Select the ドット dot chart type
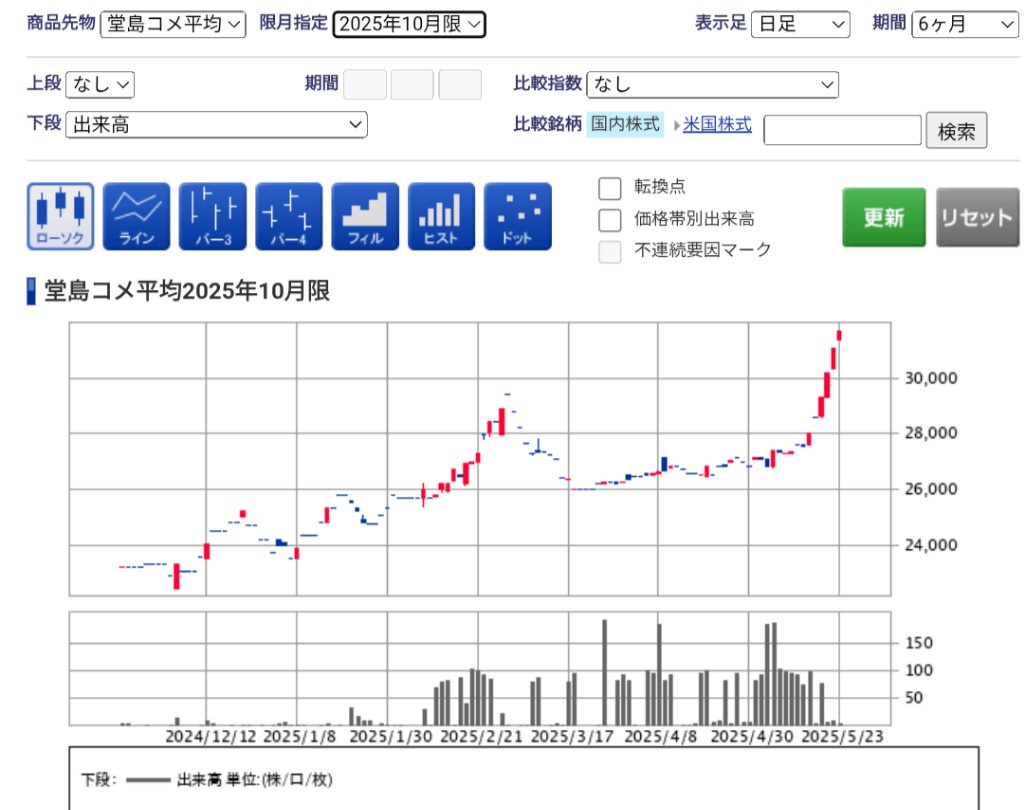This screenshot has width=1024, height=810. click(x=518, y=216)
